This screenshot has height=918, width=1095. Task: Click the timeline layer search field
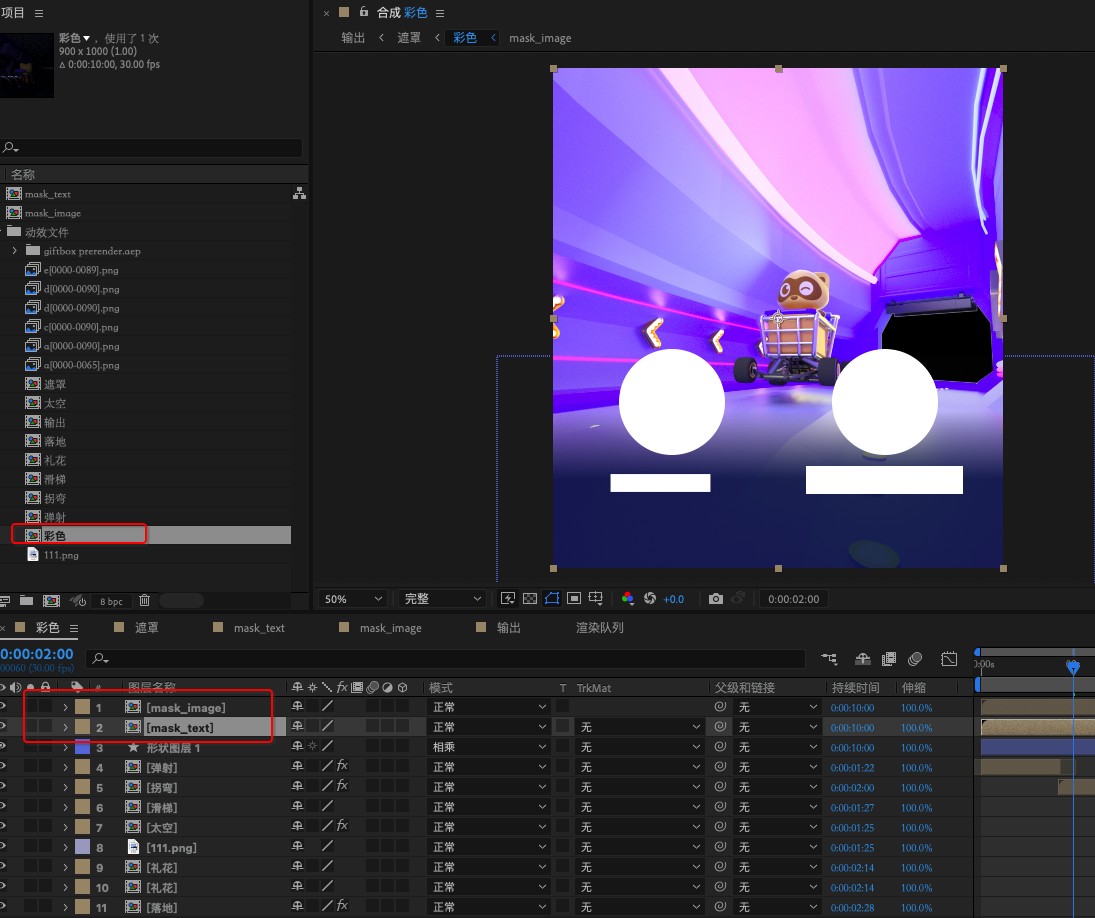pyautogui.click(x=445, y=659)
